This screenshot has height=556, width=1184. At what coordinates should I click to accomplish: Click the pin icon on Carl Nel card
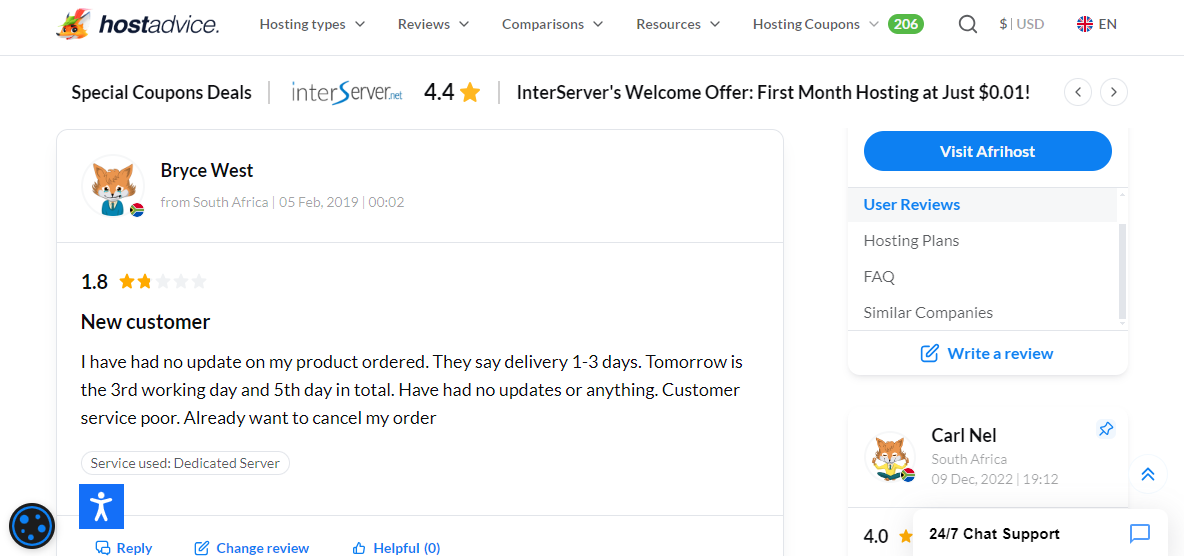(1105, 429)
